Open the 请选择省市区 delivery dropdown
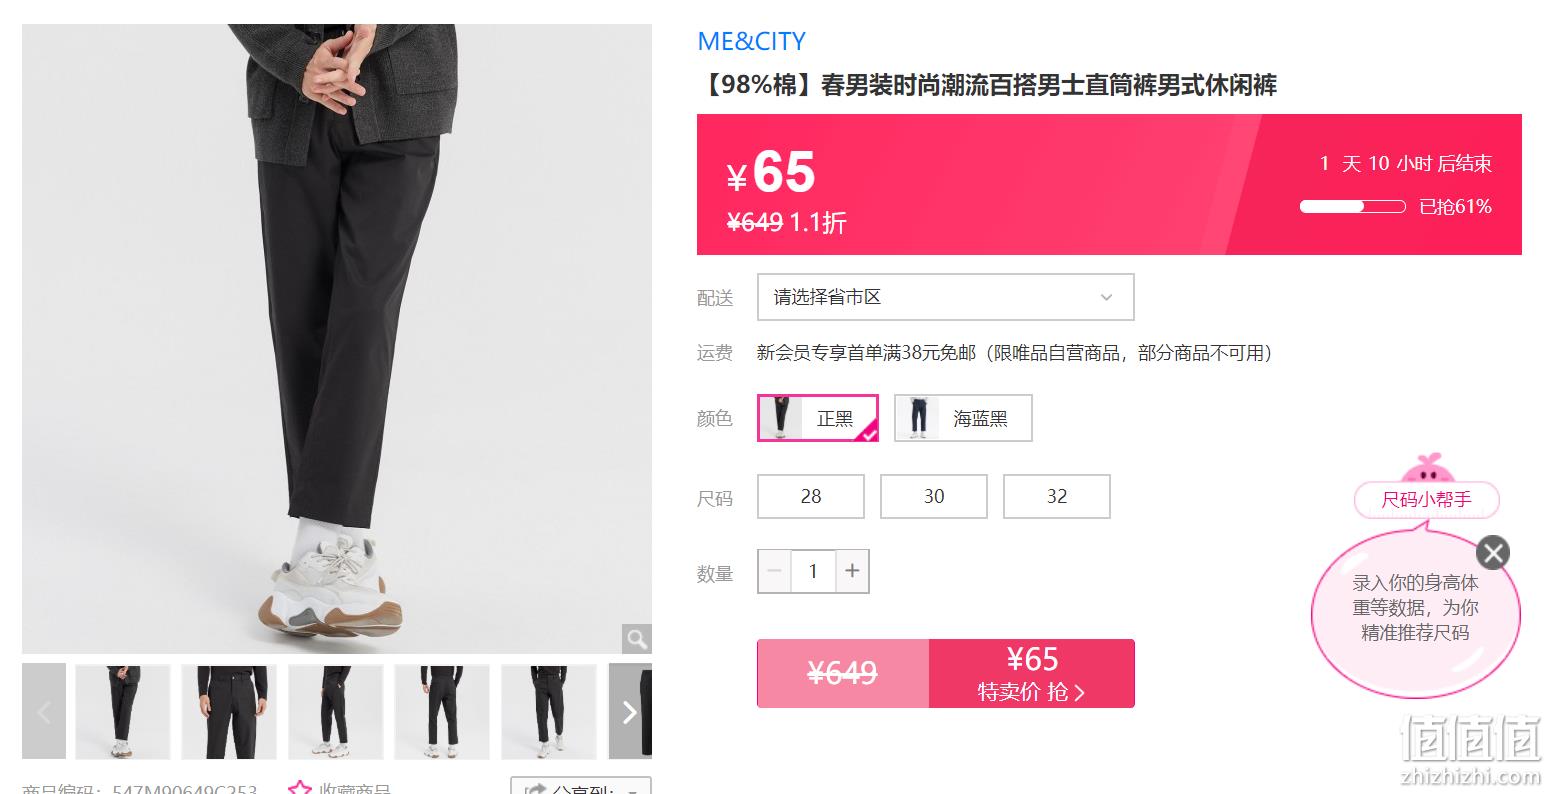 (946, 297)
